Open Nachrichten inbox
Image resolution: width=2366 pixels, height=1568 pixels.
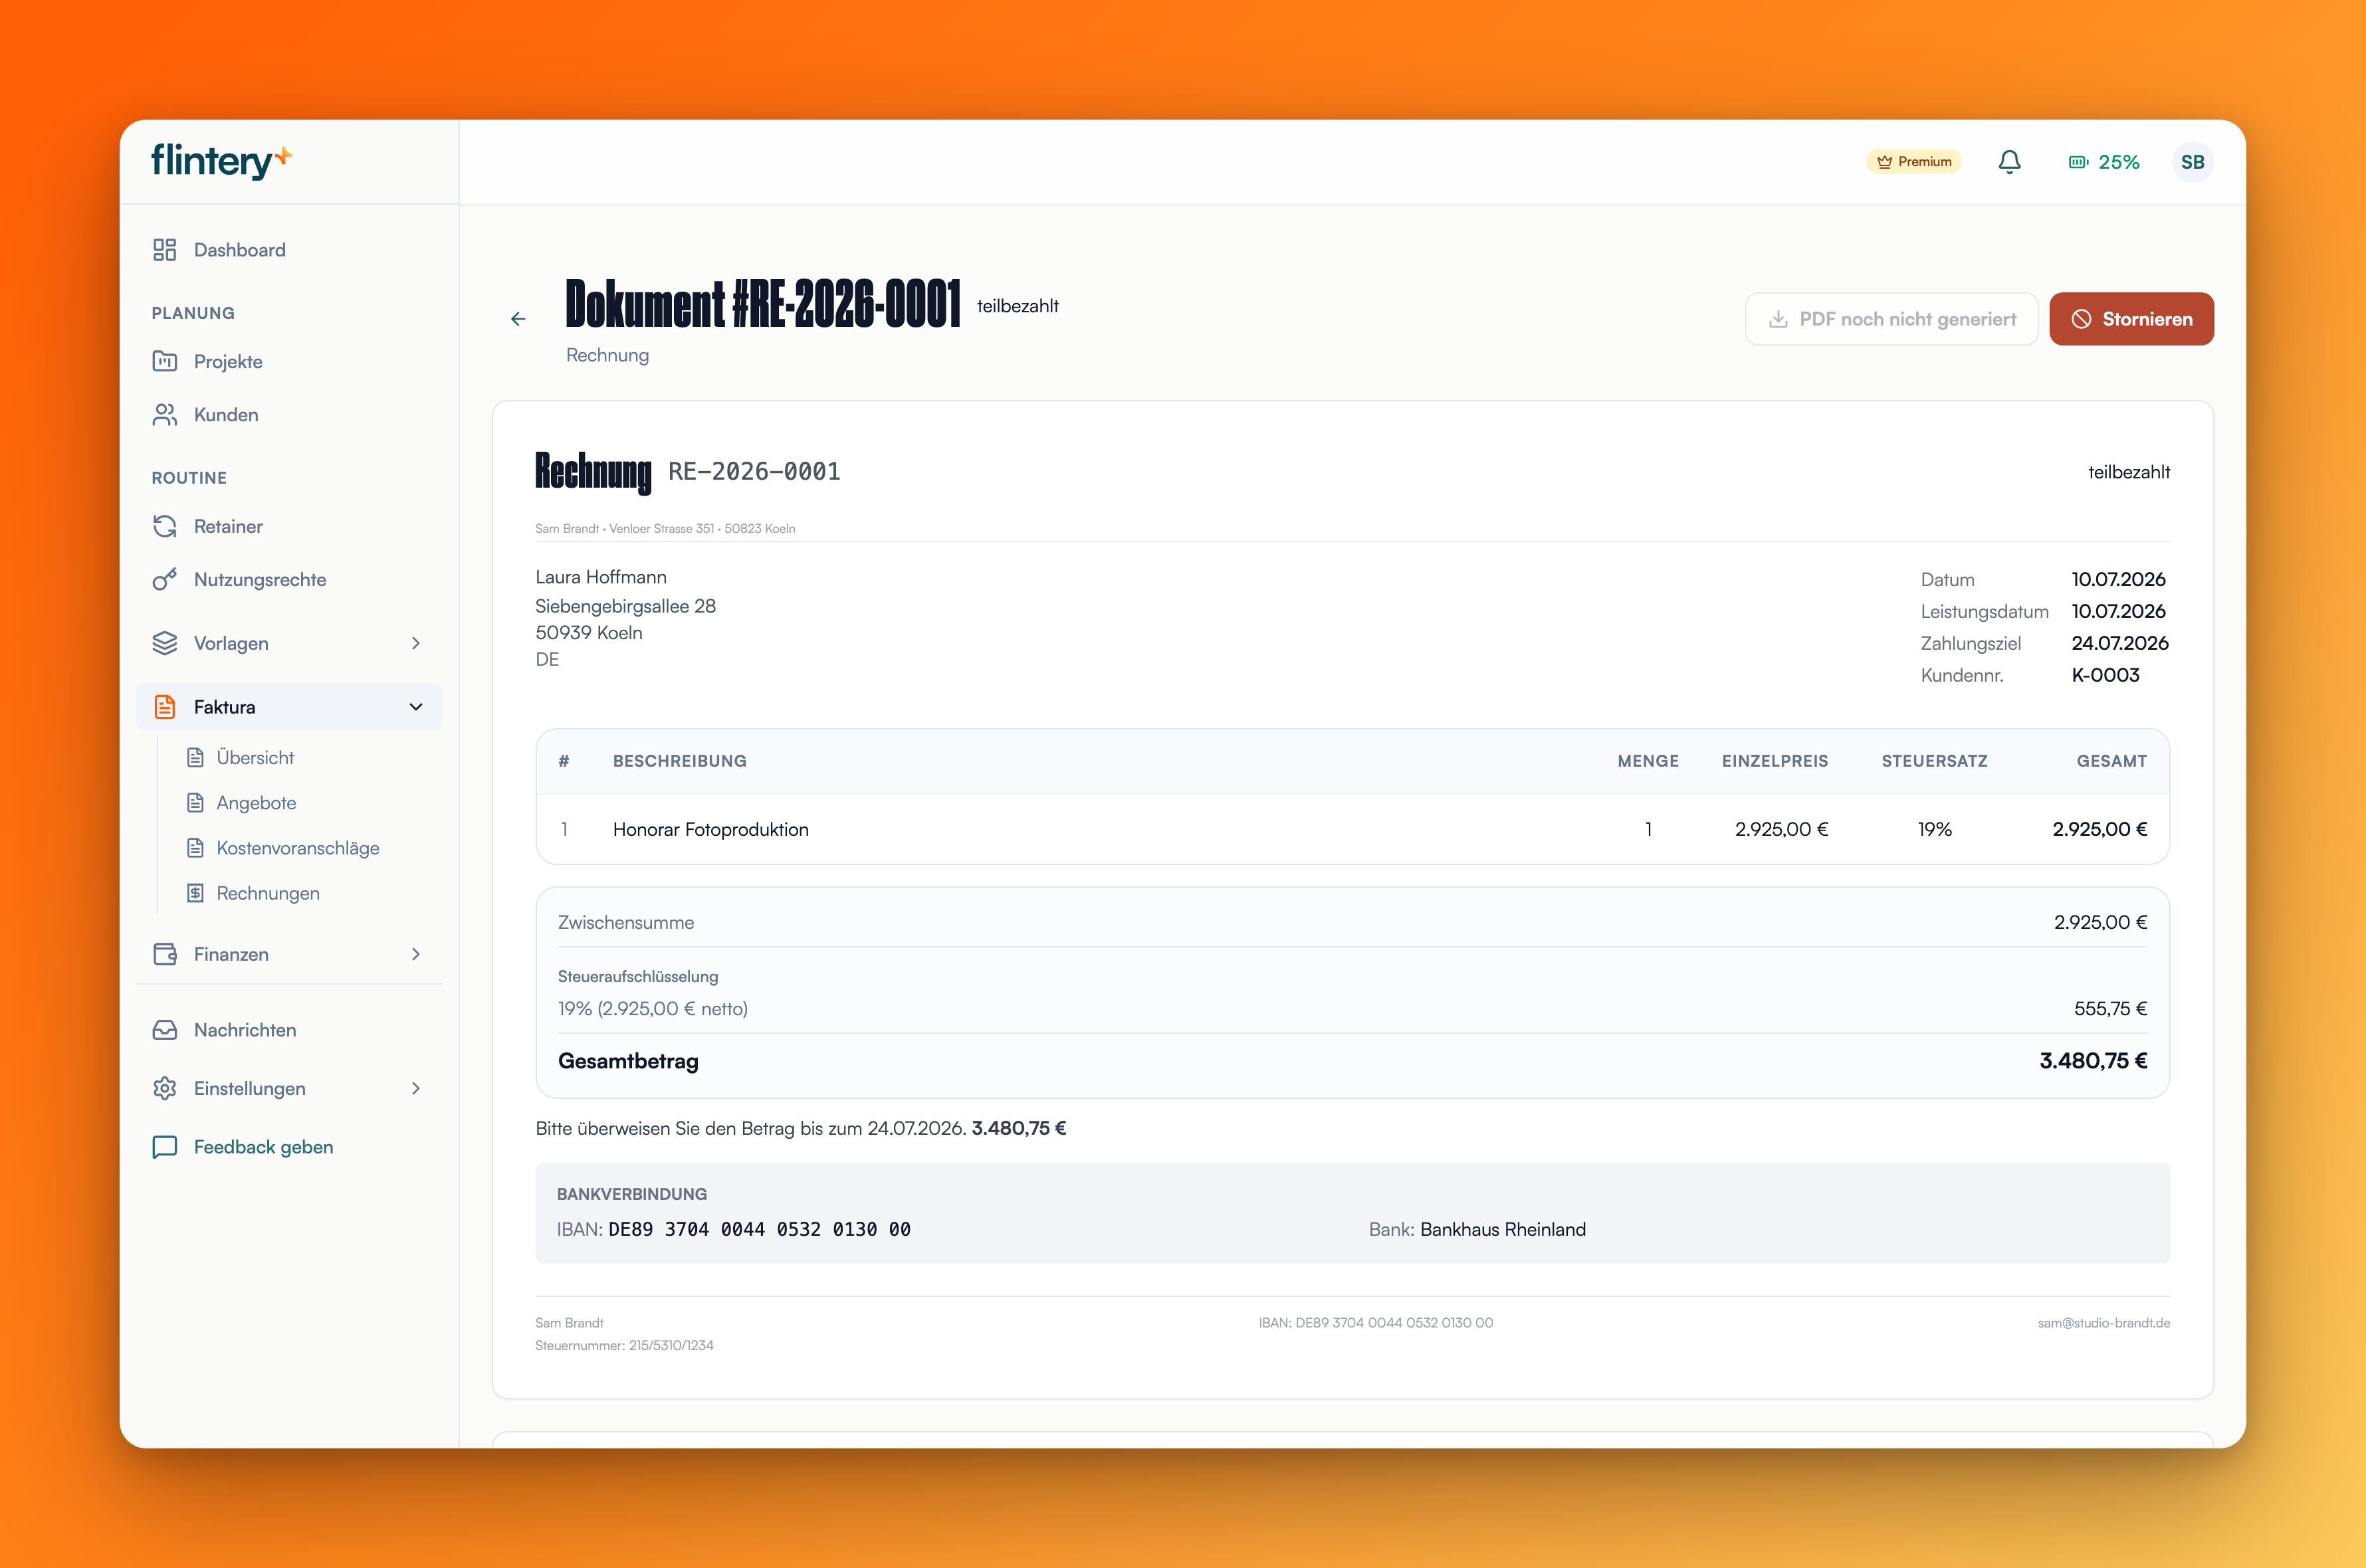(289, 1030)
